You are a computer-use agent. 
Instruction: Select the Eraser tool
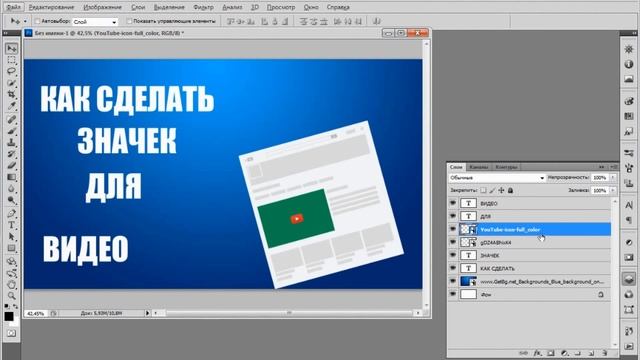[11, 165]
